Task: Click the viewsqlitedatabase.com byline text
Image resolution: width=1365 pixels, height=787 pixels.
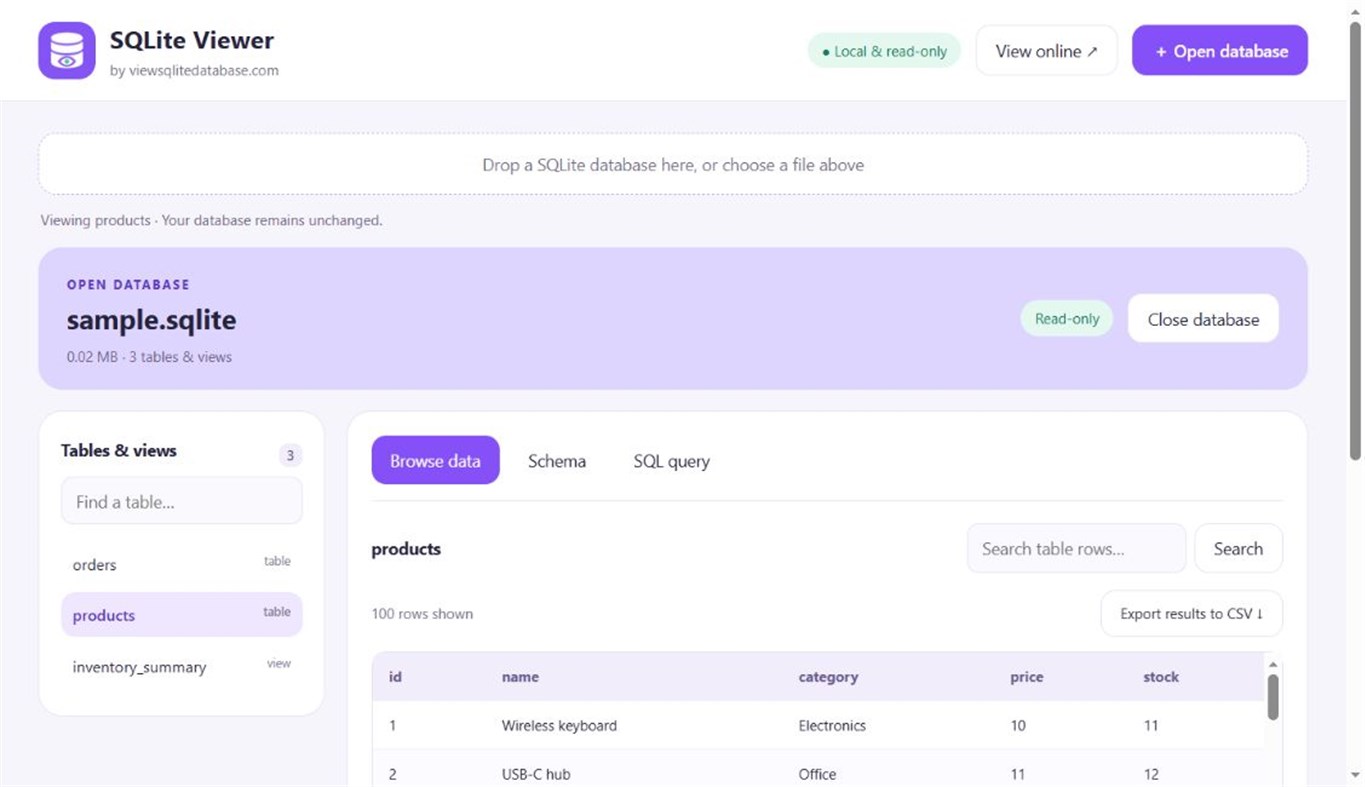Action: [194, 71]
